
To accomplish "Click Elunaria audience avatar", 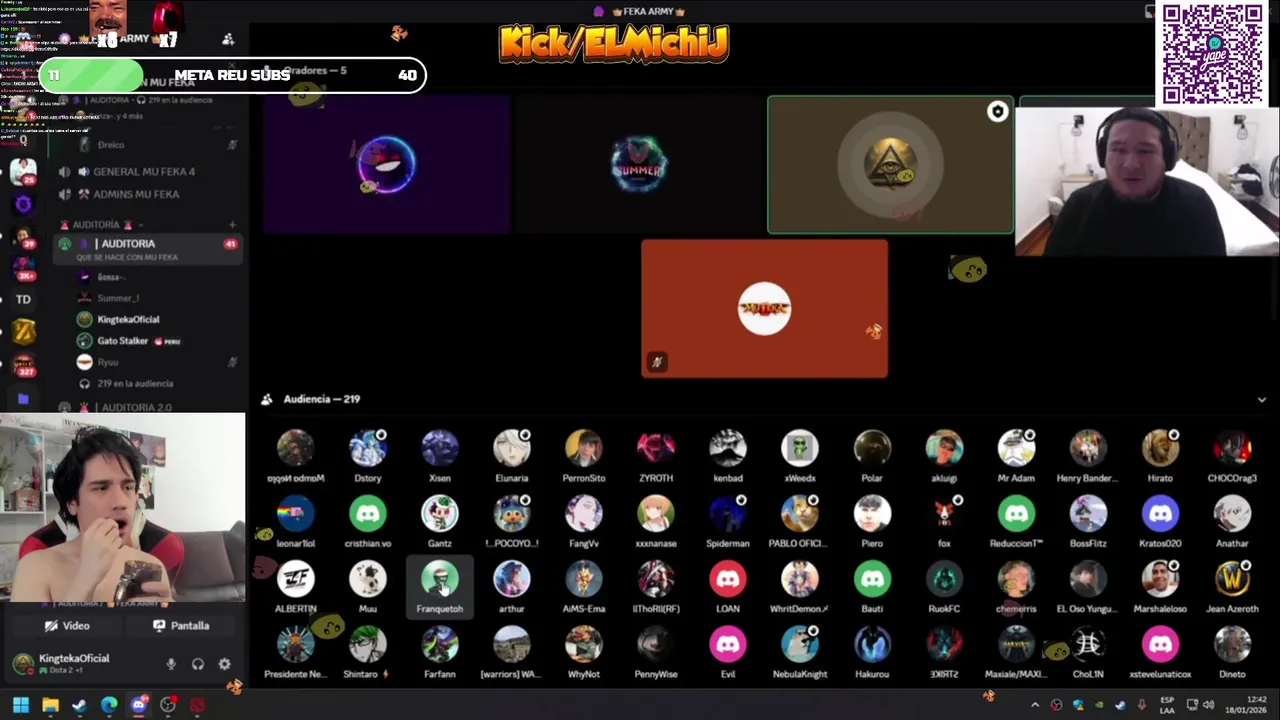I will (512, 449).
